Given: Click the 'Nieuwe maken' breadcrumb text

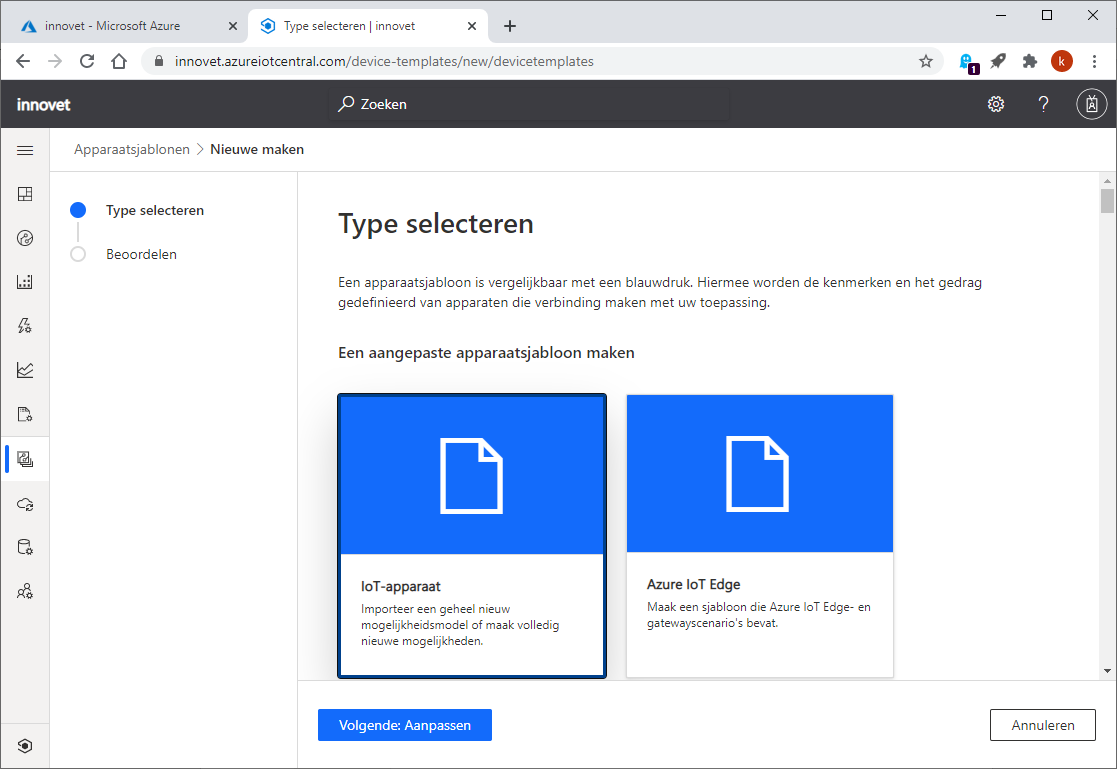Looking at the screenshot, I should pyautogui.click(x=257, y=150).
